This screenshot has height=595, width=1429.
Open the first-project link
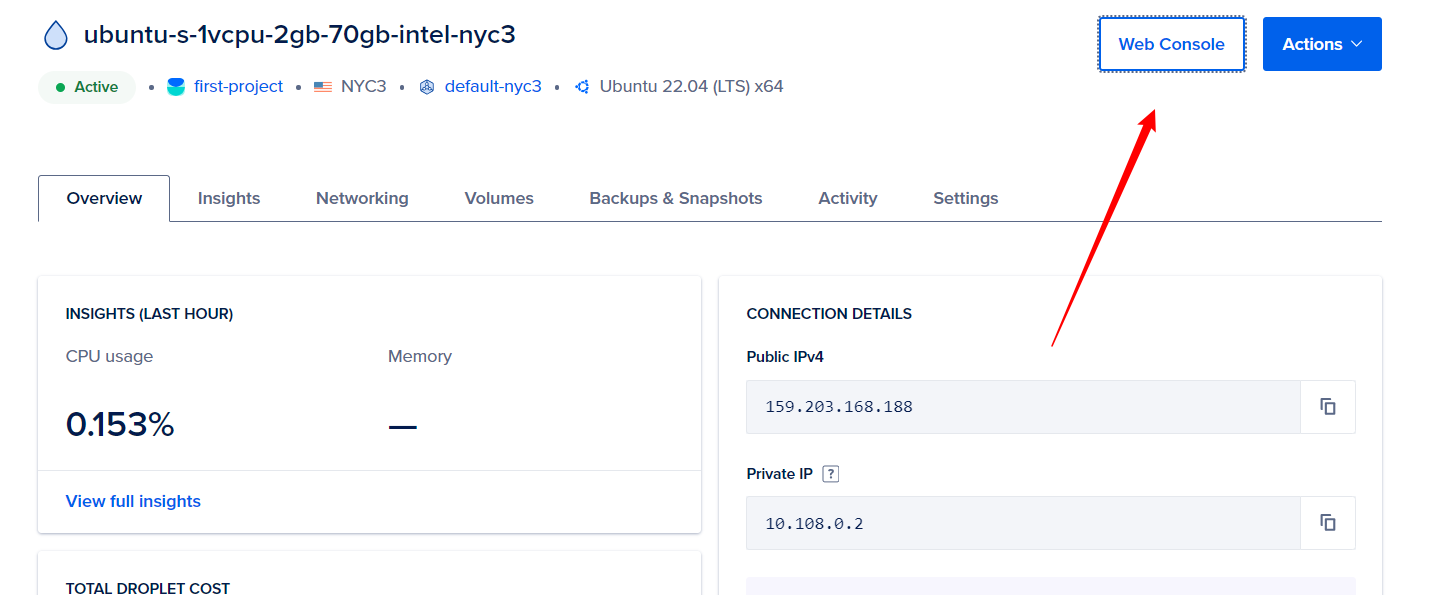[x=239, y=87]
